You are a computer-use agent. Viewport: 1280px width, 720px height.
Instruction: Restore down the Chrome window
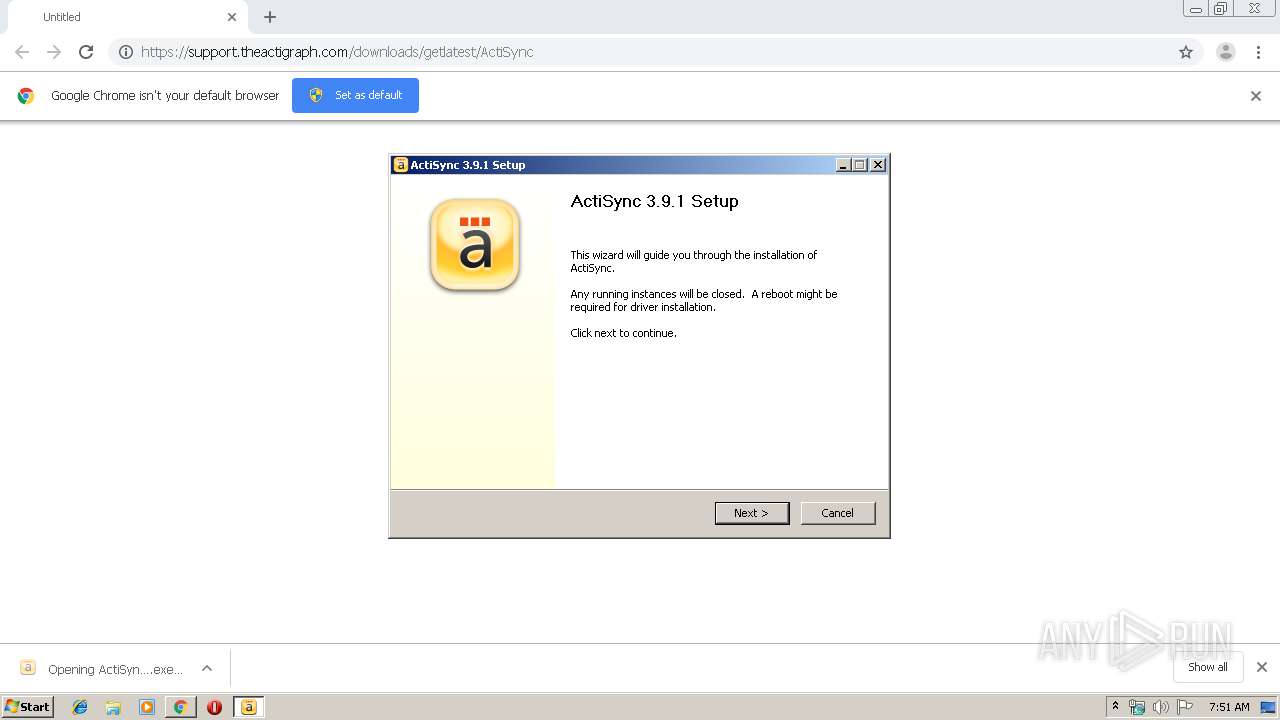tap(1221, 9)
